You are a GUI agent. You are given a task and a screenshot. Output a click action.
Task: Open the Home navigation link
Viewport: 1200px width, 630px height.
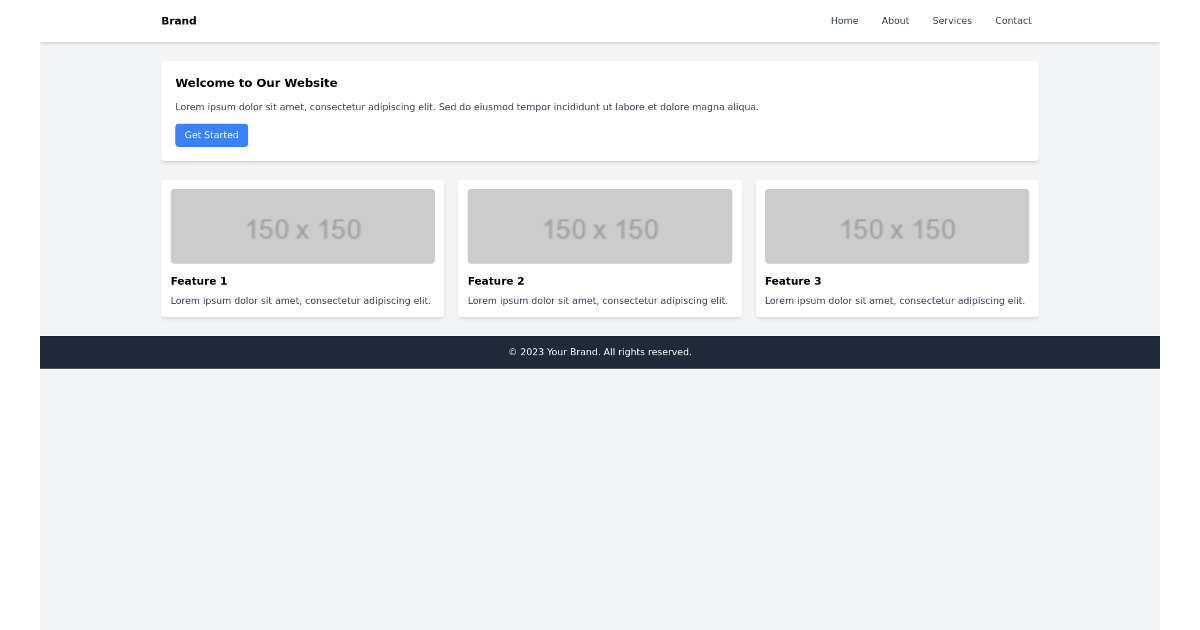[844, 20]
